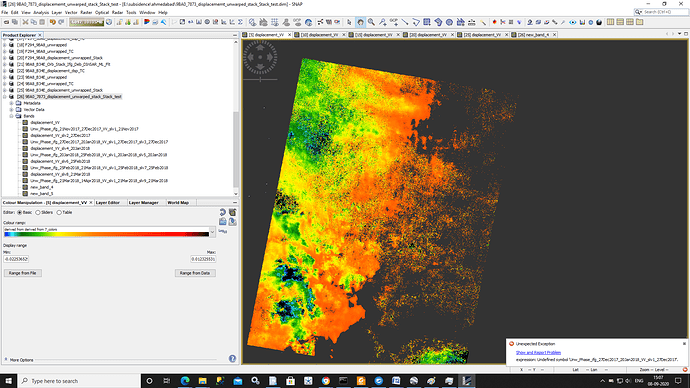Close the Unexpected Exception notification
This screenshot has width=690, height=388.
coord(684,344)
